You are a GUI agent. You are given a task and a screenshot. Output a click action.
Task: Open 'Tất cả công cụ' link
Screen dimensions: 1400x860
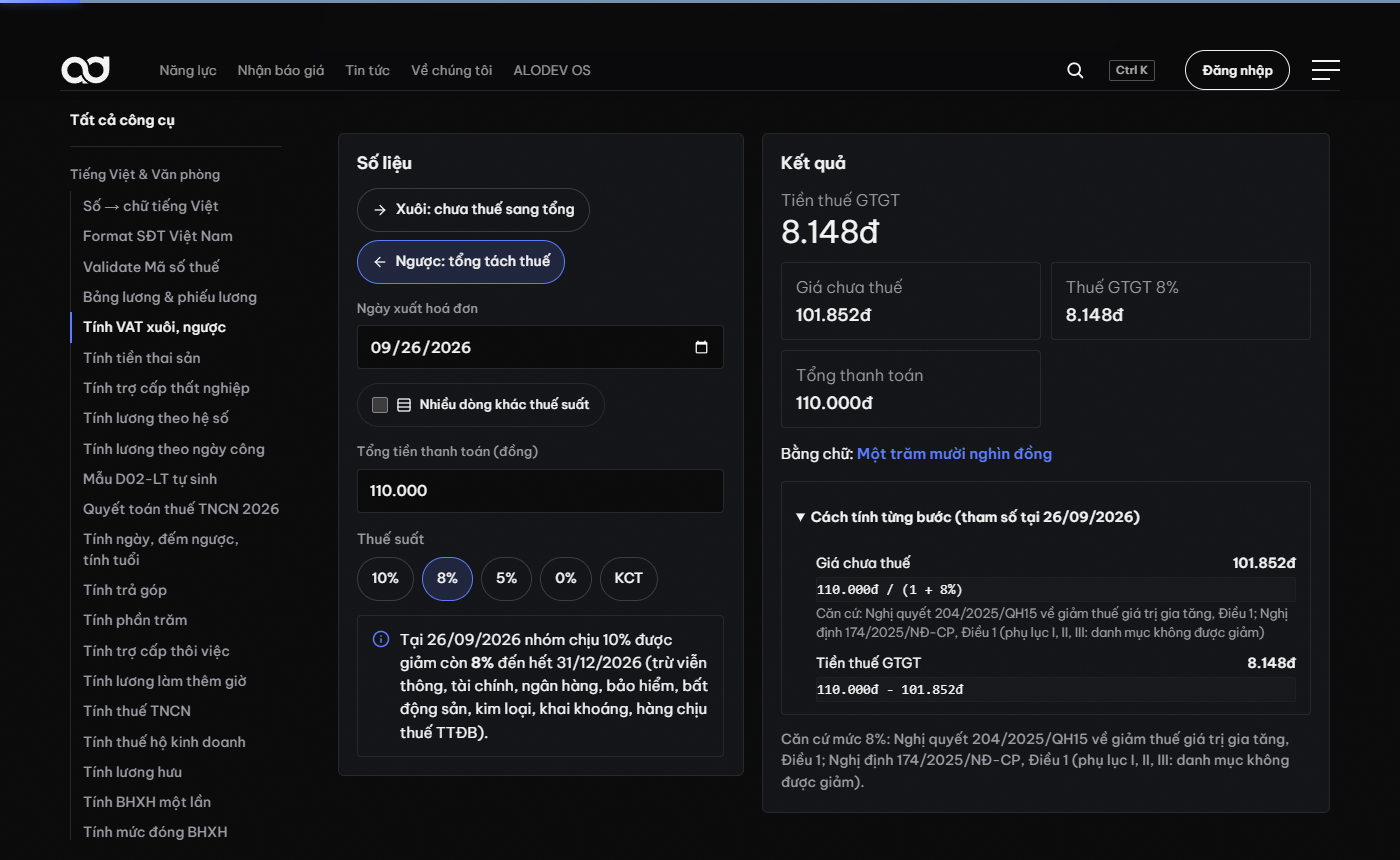coord(123,120)
